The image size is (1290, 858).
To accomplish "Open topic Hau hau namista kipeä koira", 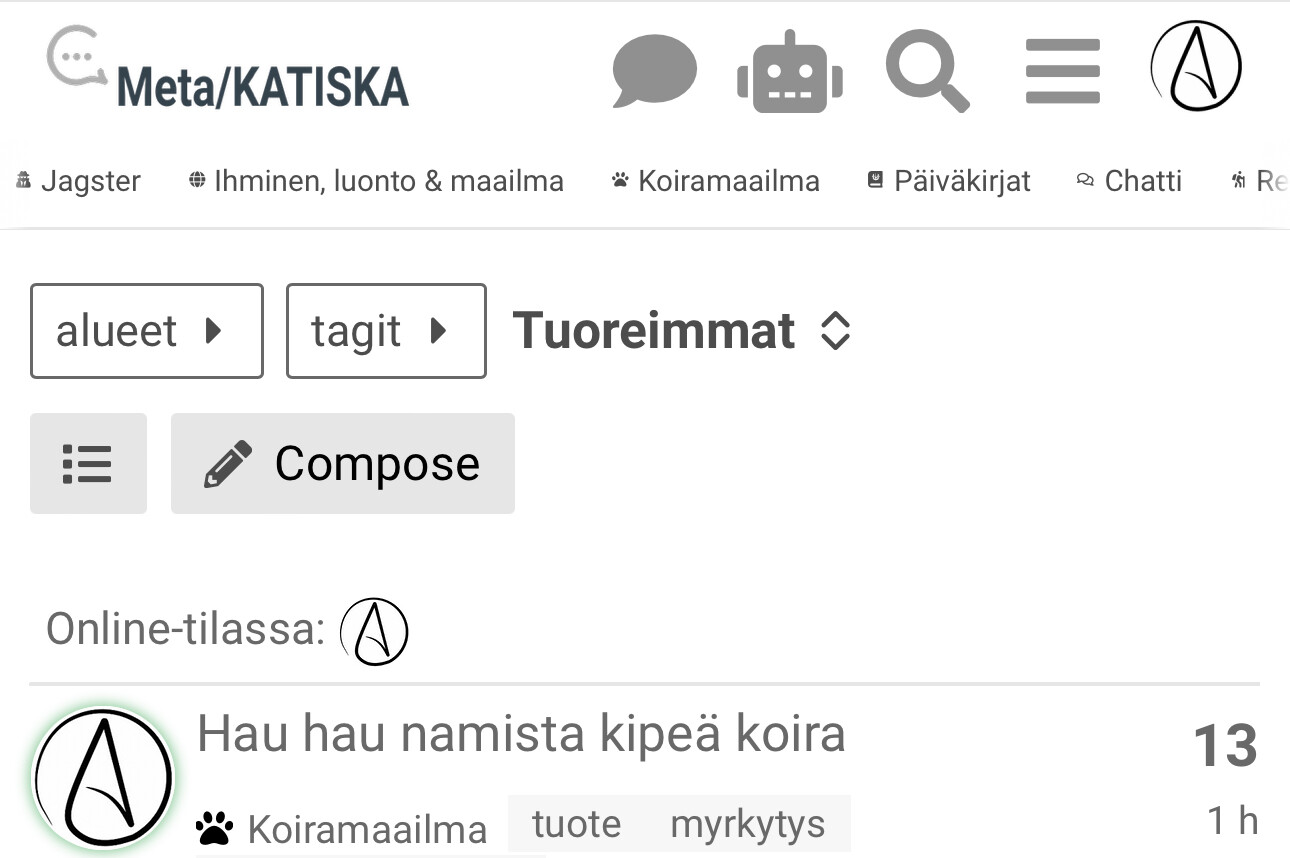I will coord(521,734).
